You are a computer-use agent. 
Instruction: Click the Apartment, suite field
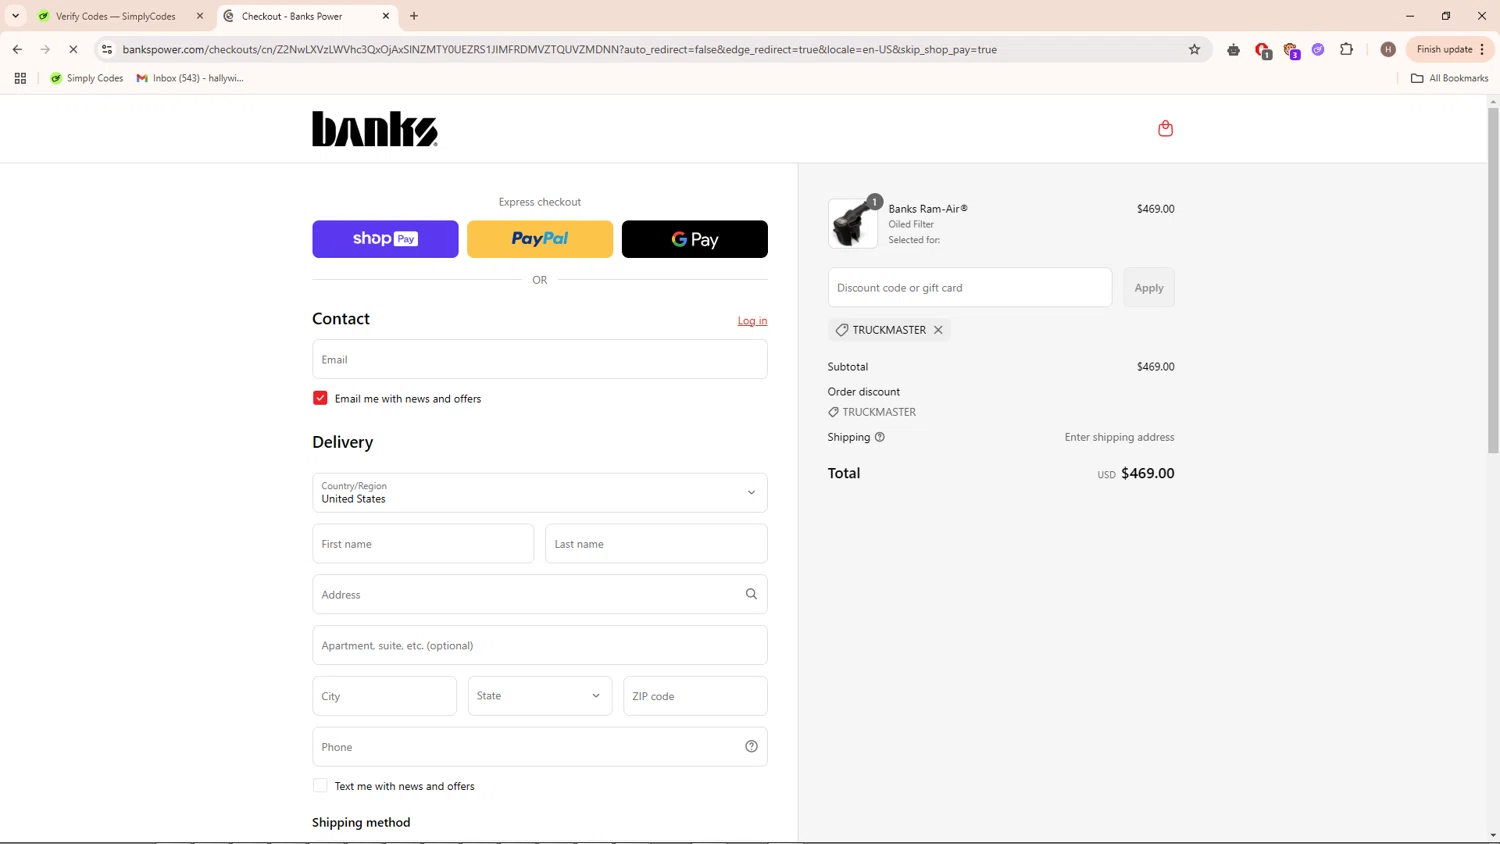click(x=540, y=645)
